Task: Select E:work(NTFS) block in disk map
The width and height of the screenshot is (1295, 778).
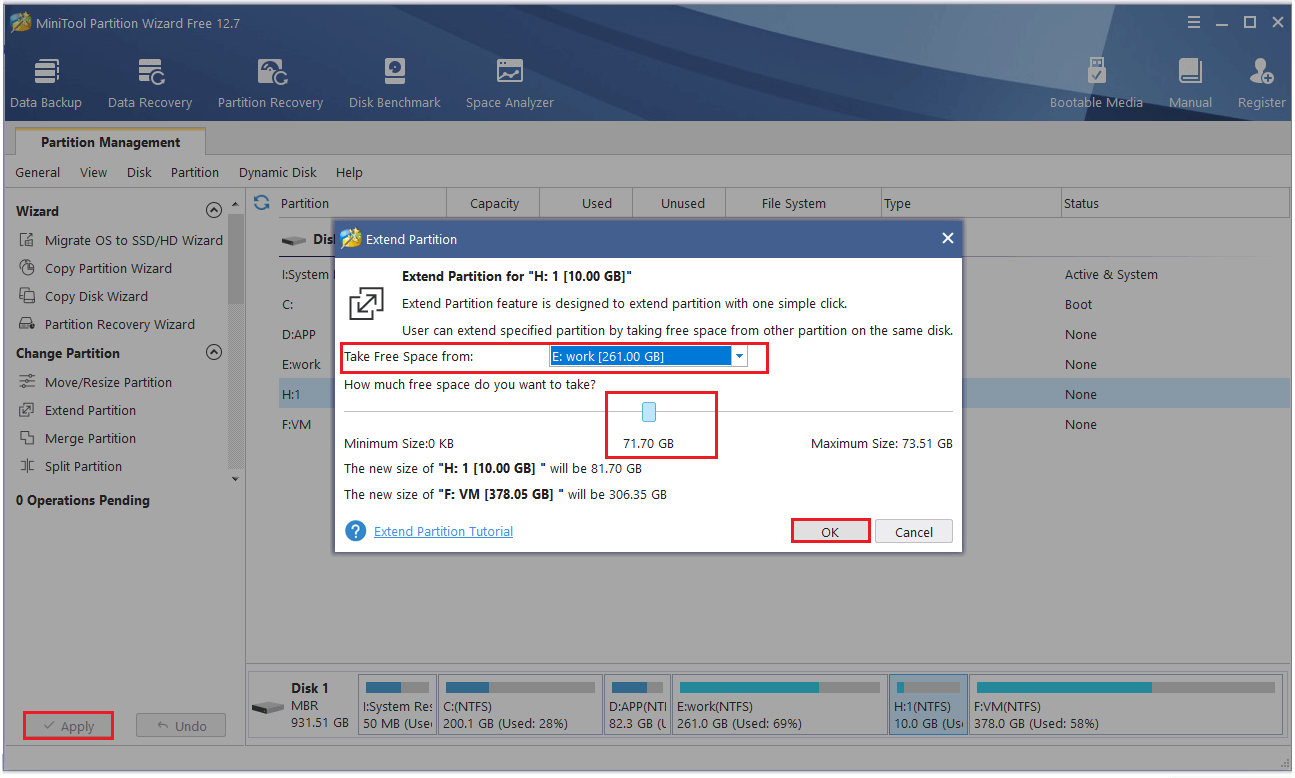Action: point(779,705)
